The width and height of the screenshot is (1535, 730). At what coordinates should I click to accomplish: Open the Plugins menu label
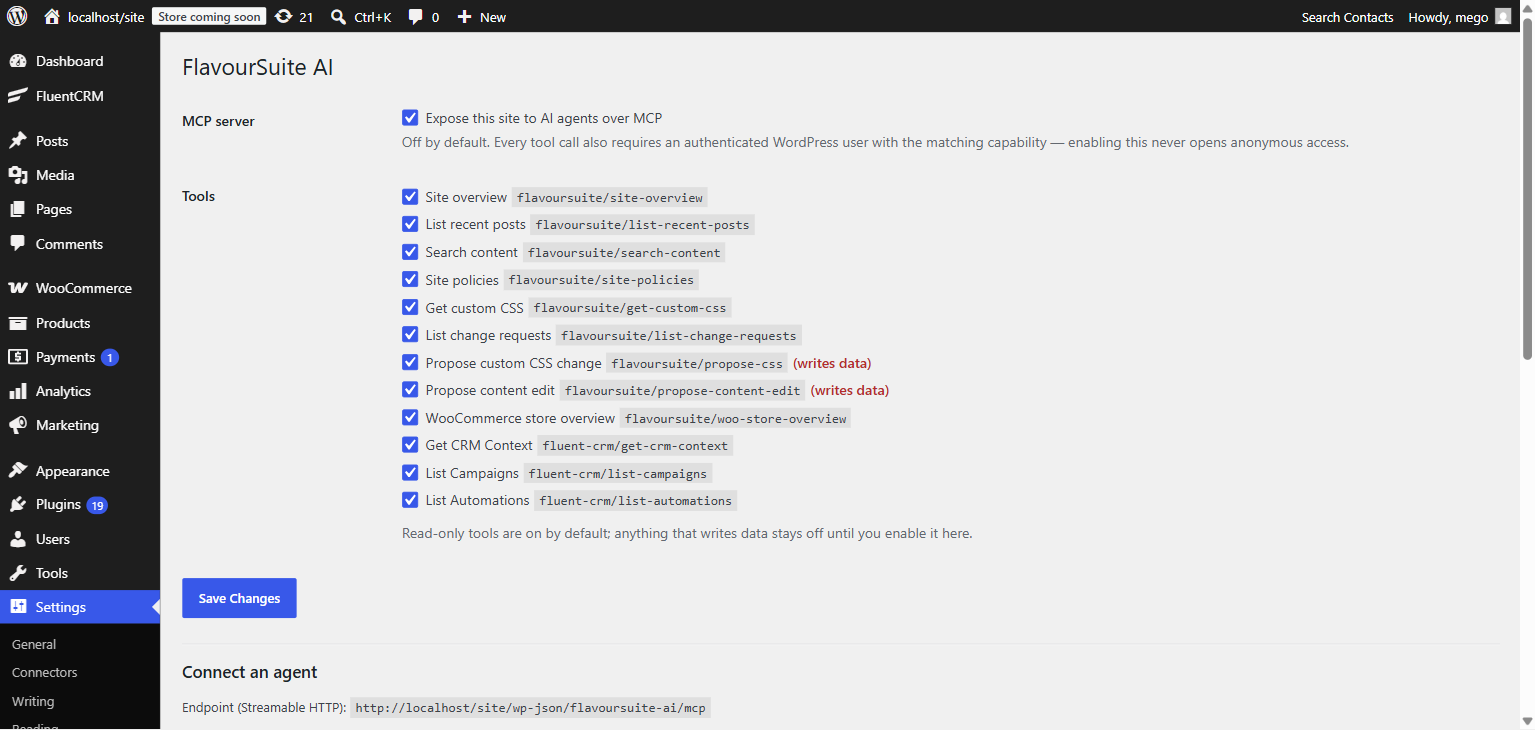[58, 504]
